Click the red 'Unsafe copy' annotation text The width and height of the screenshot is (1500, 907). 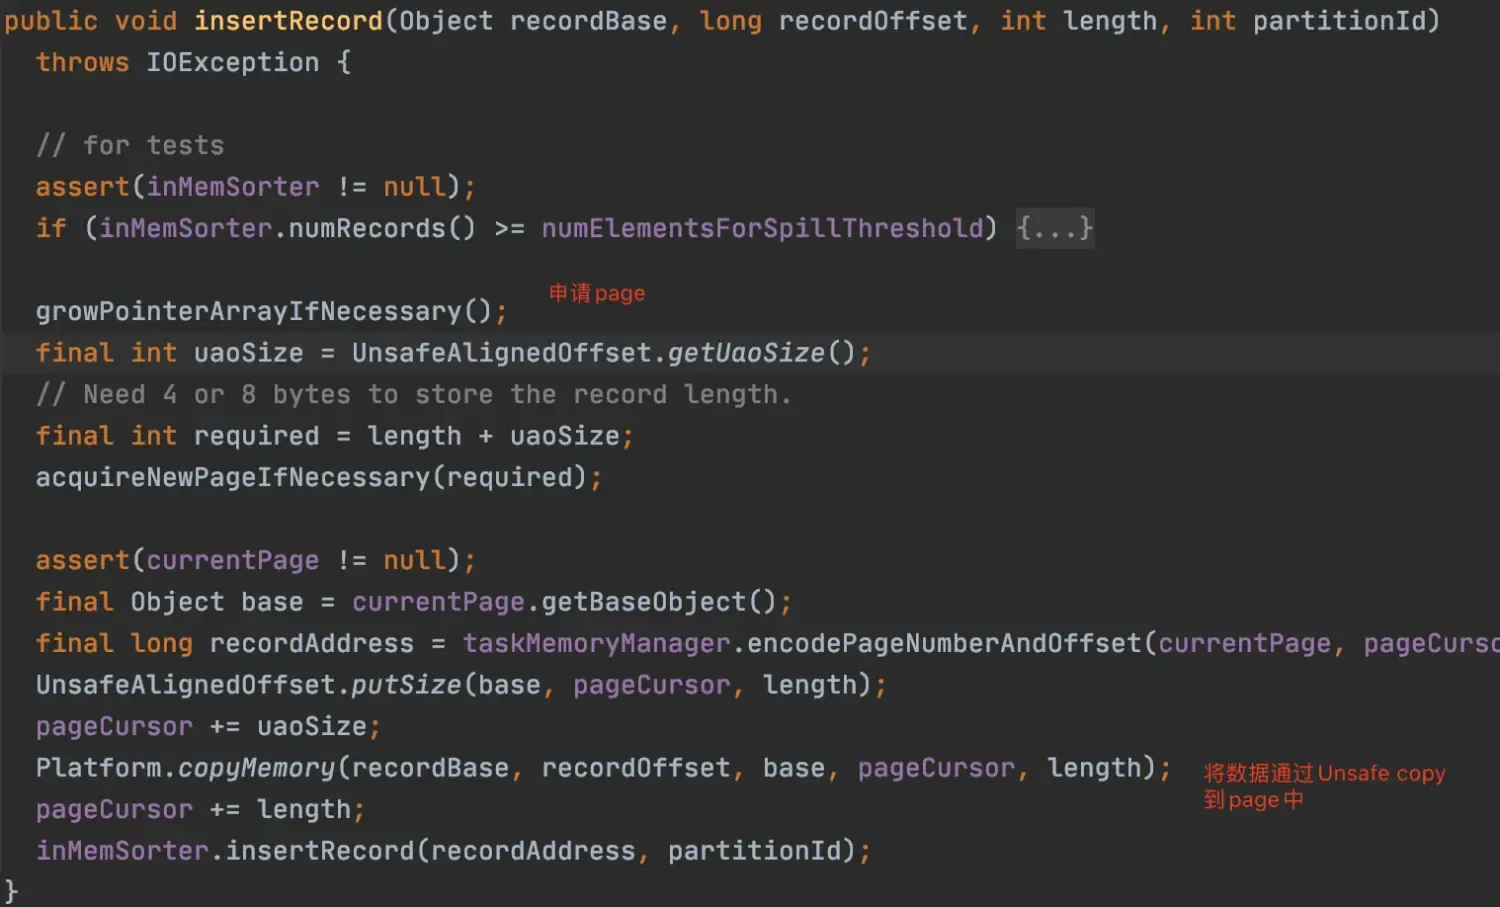point(1381,774)
